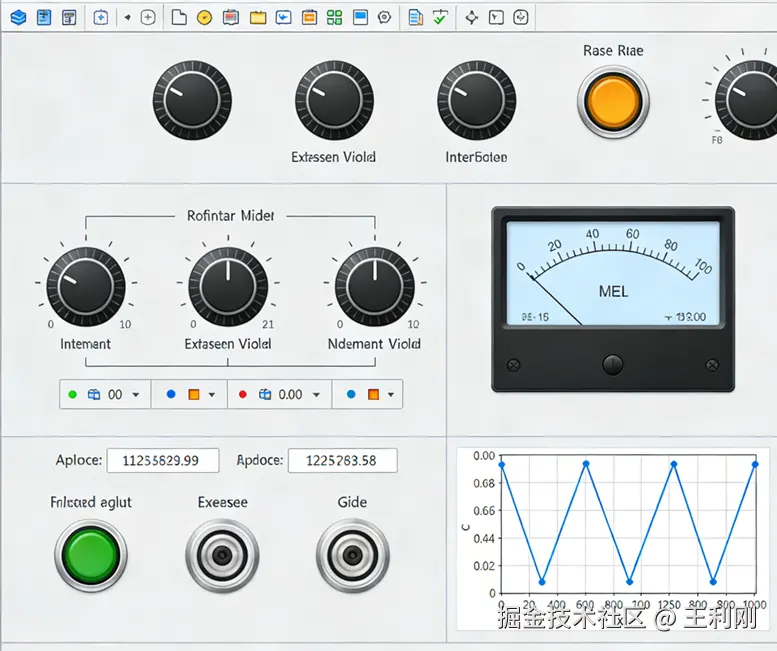
Task: Click the first Aploce value input field
Action: 162,461
